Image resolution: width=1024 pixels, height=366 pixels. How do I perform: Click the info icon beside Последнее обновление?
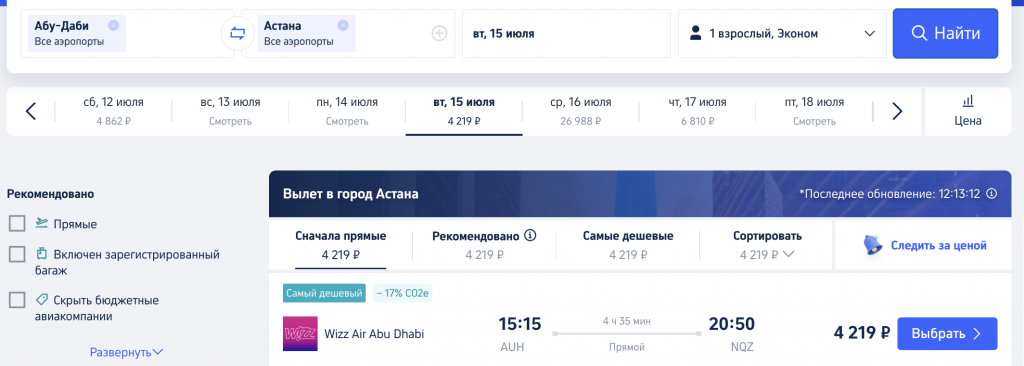[x=991, y=193]
